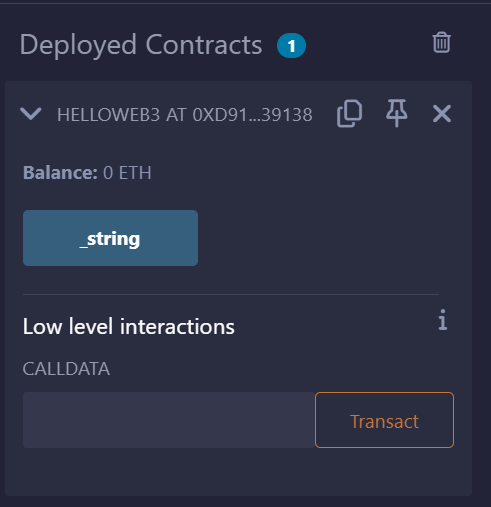This screenshot has width=491, height=507.
Task: Open low level interactions info icon
Action: coord(442,320)
